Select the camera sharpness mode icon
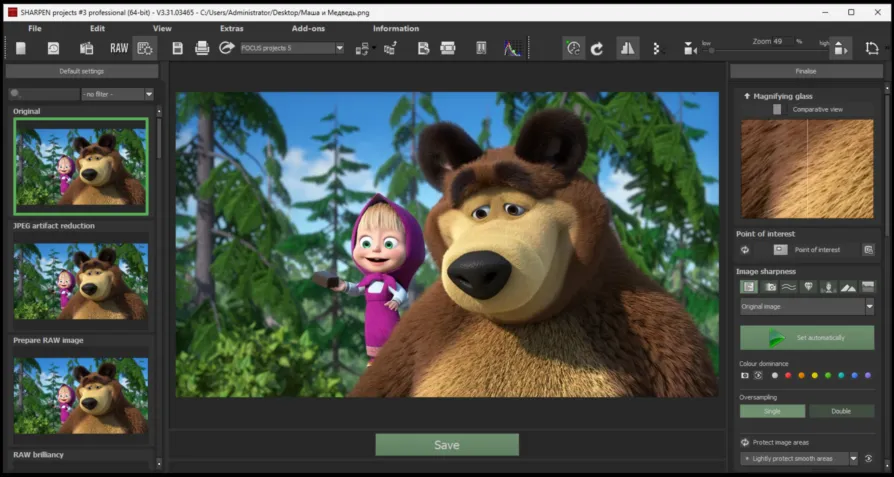This screenshot has width=894, height=477. (x=770, y=287)
